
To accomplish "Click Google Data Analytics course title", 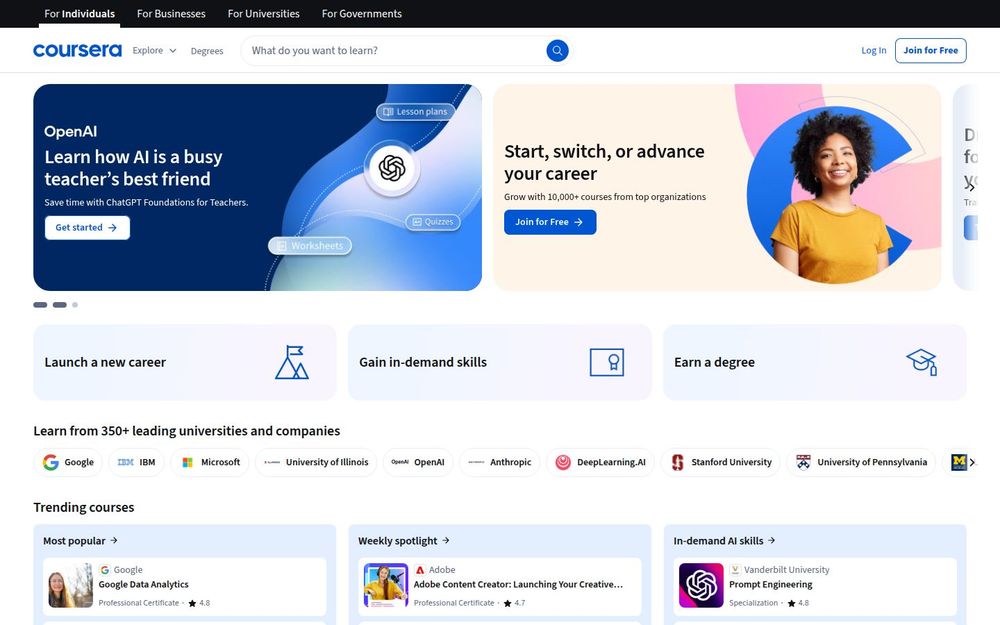I will [143, 584].
